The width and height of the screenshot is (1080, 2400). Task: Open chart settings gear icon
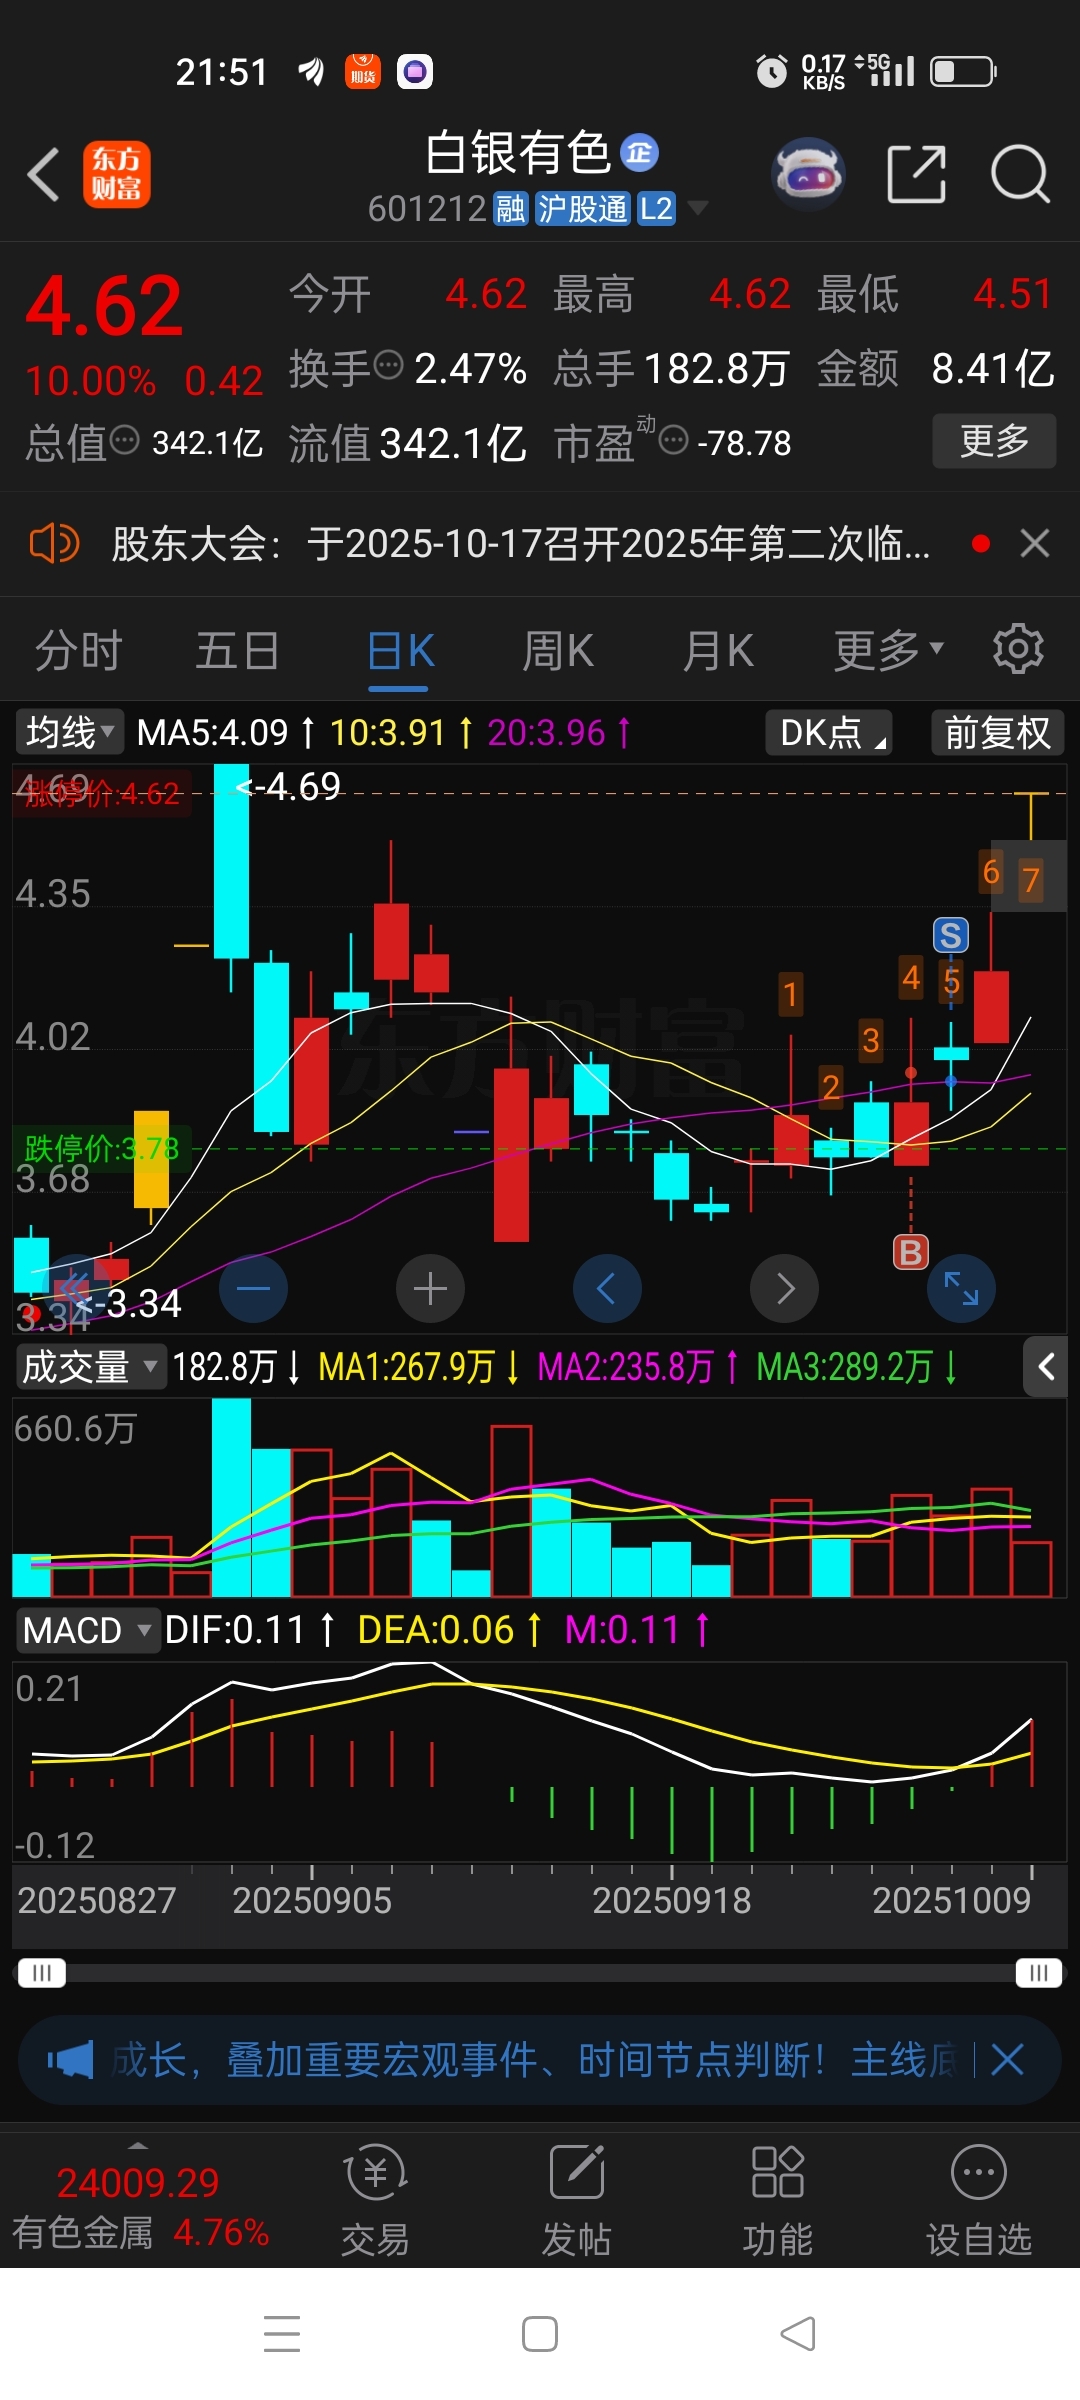pos(1018,649)
